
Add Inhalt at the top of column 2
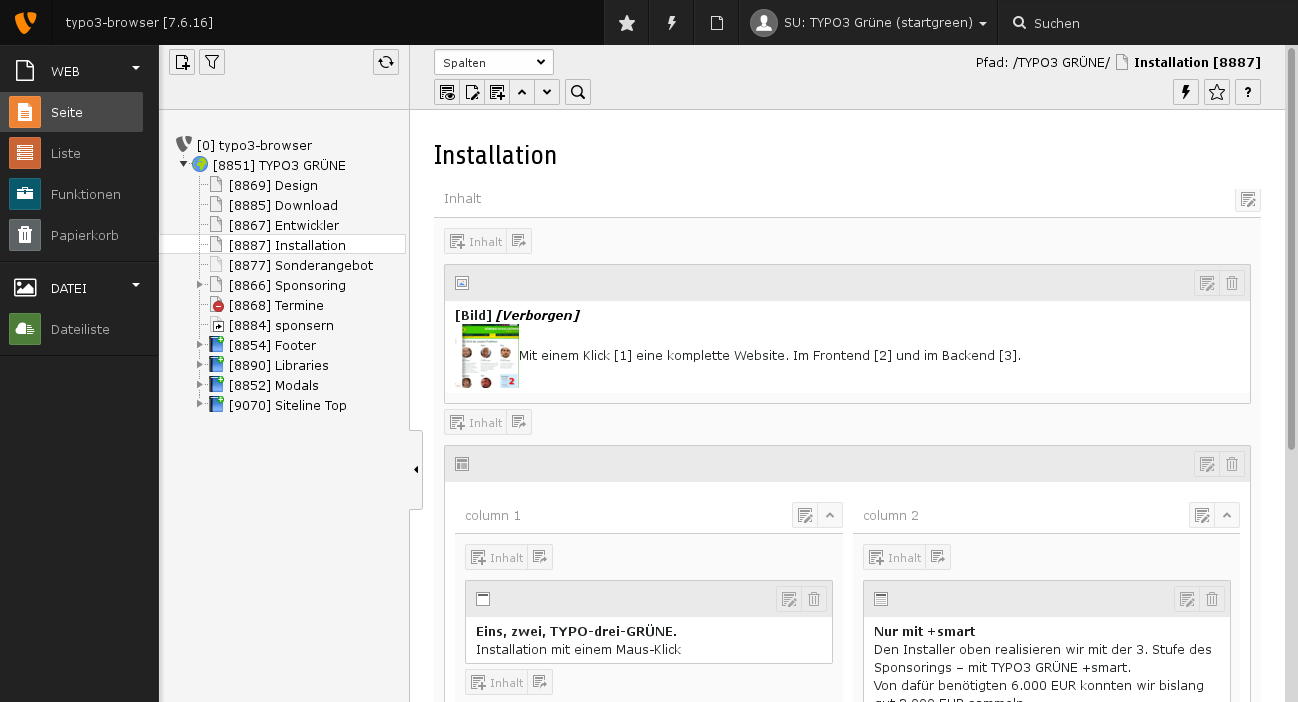(895, 557)
